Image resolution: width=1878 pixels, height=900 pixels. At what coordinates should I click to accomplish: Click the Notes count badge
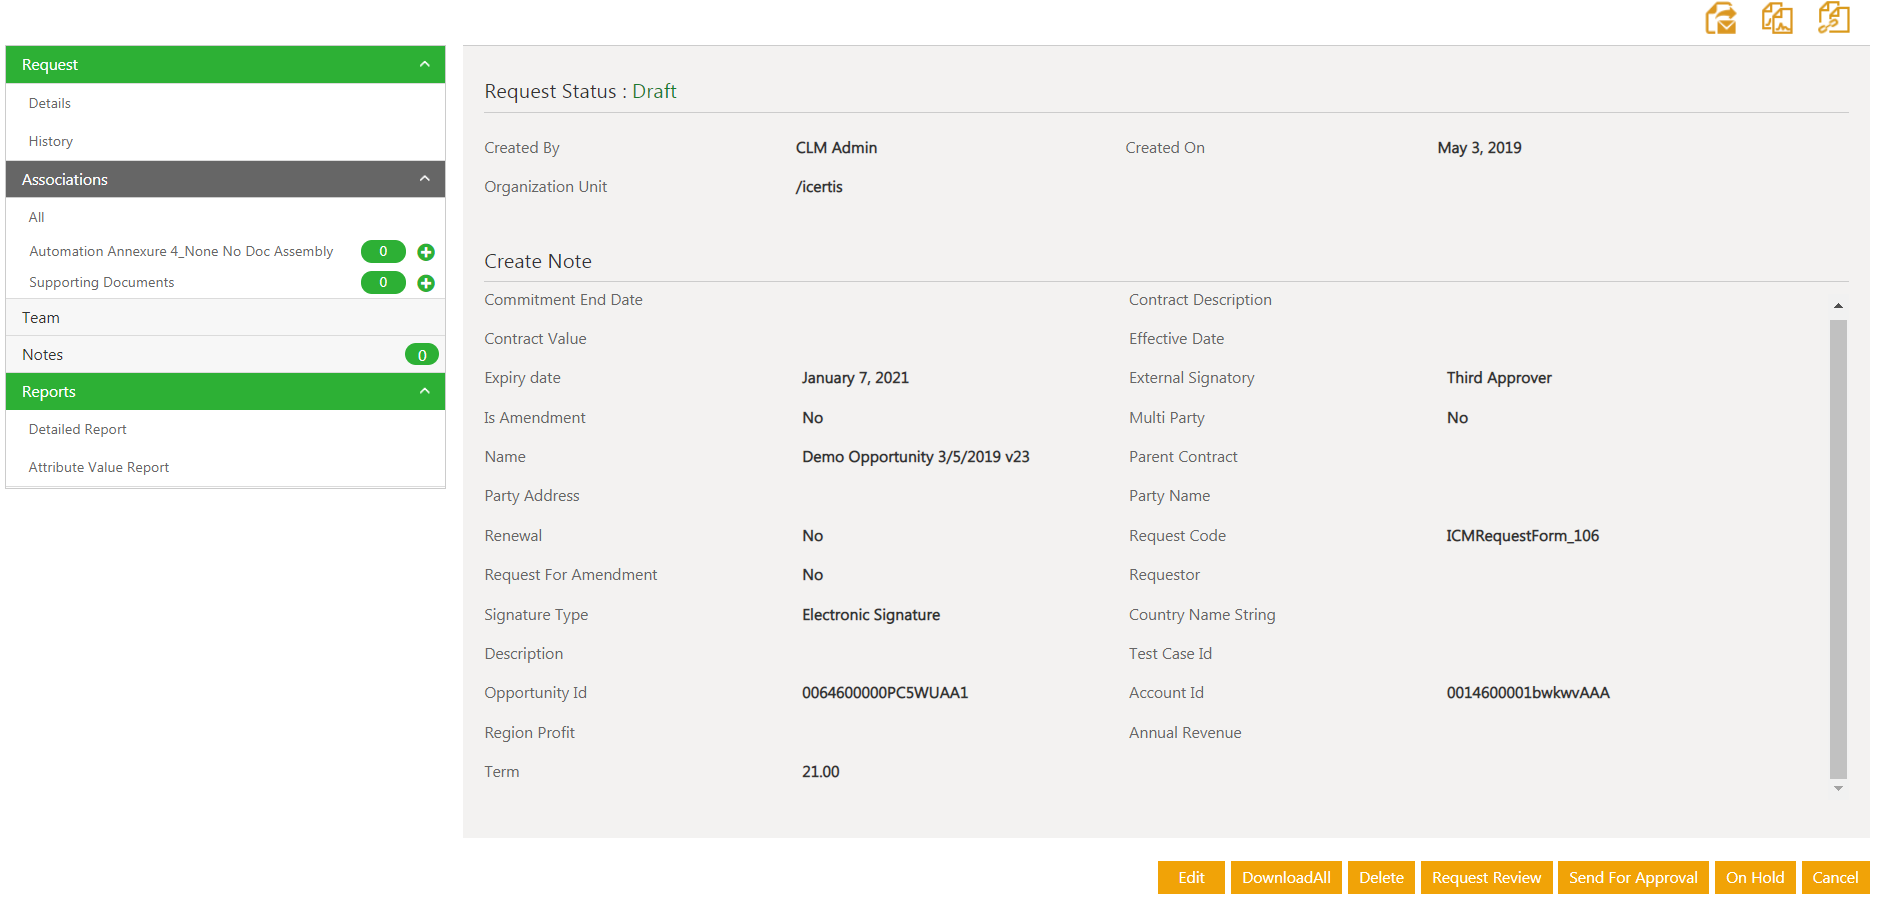tap(421, 355)
